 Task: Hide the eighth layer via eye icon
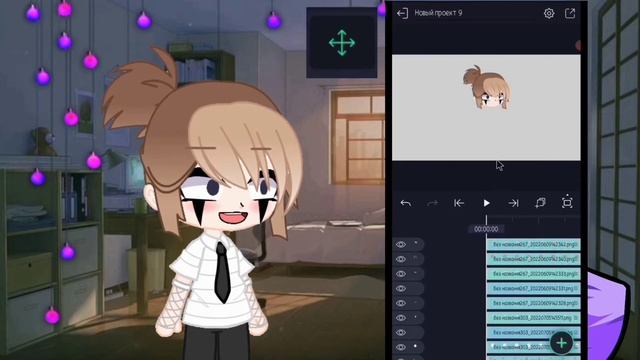click(x=401, y=347)
